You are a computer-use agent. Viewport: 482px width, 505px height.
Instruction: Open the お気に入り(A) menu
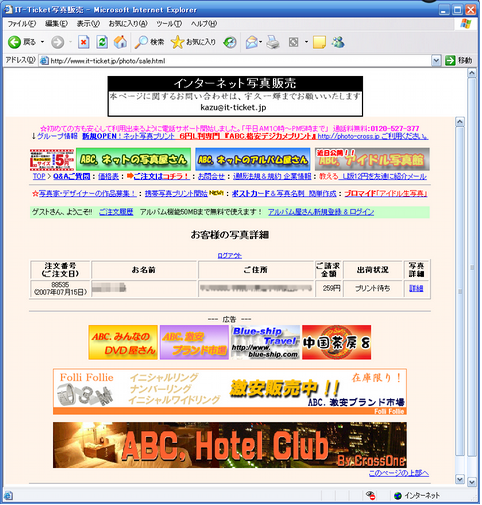click(x=128, y=24)
